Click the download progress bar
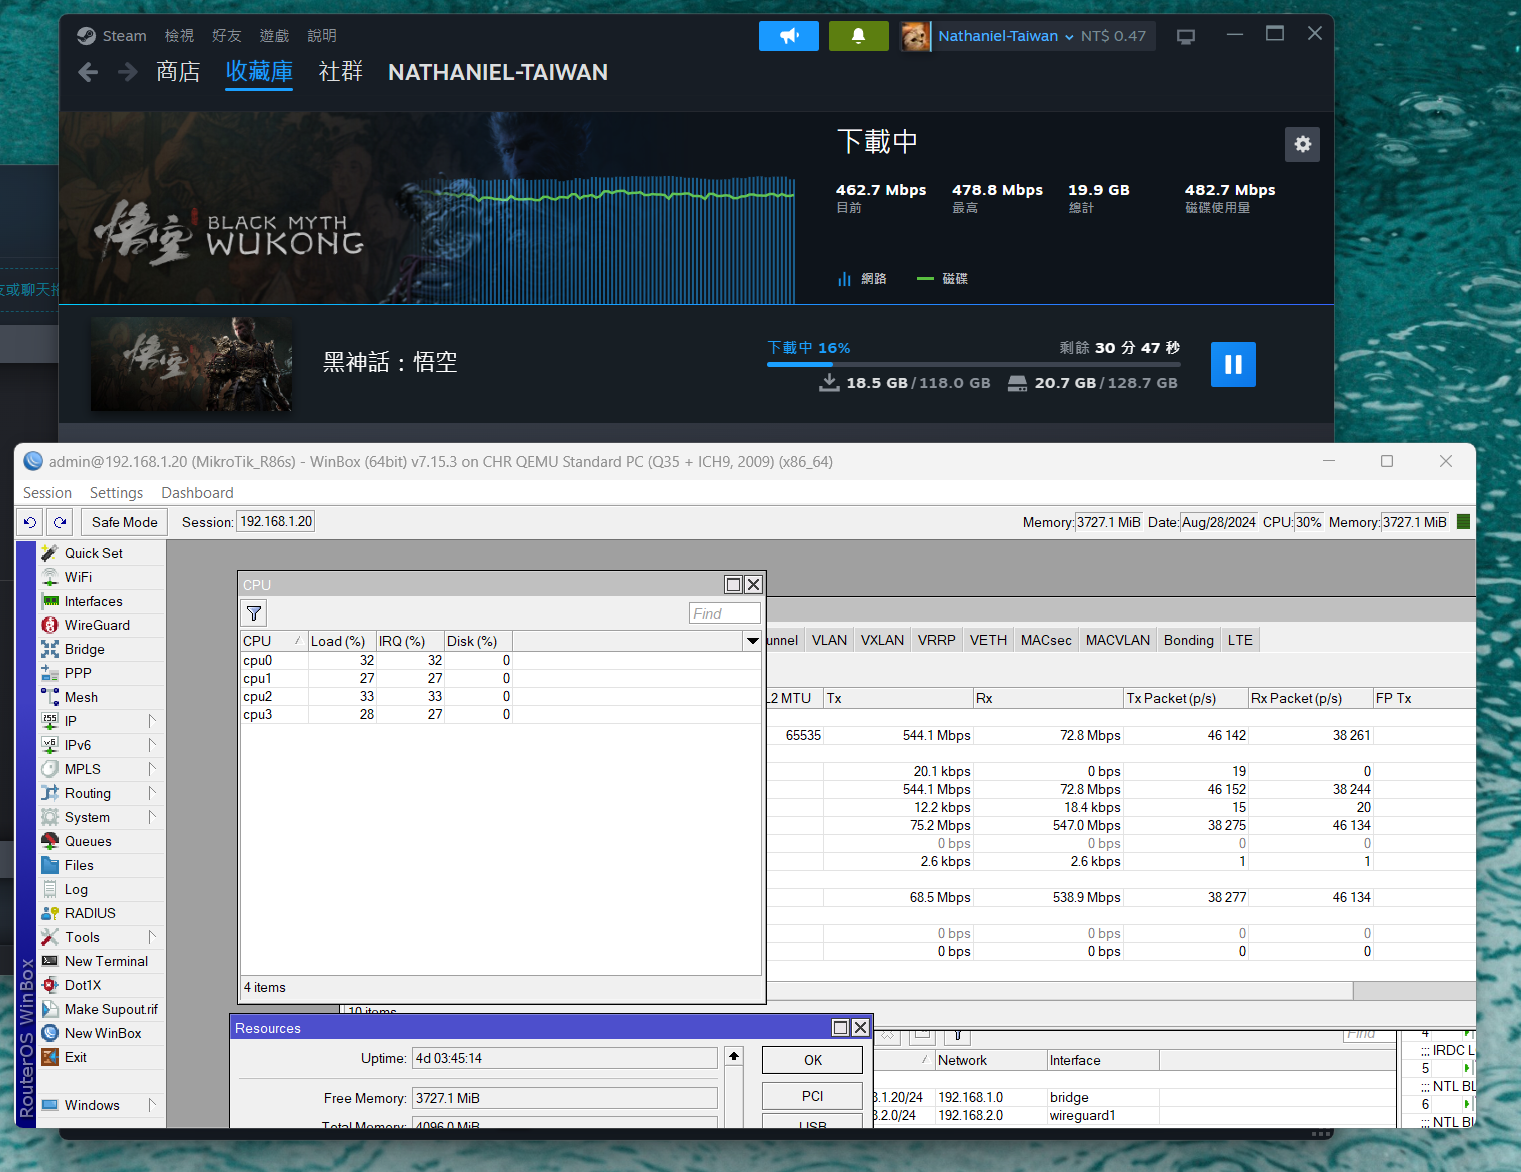1521x1172 pixels. point(973,364)
